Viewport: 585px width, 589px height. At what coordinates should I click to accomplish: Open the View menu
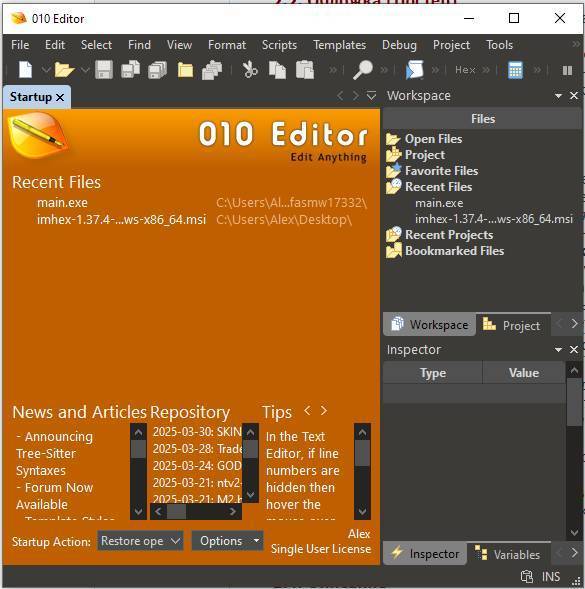(x=179, y=45)
